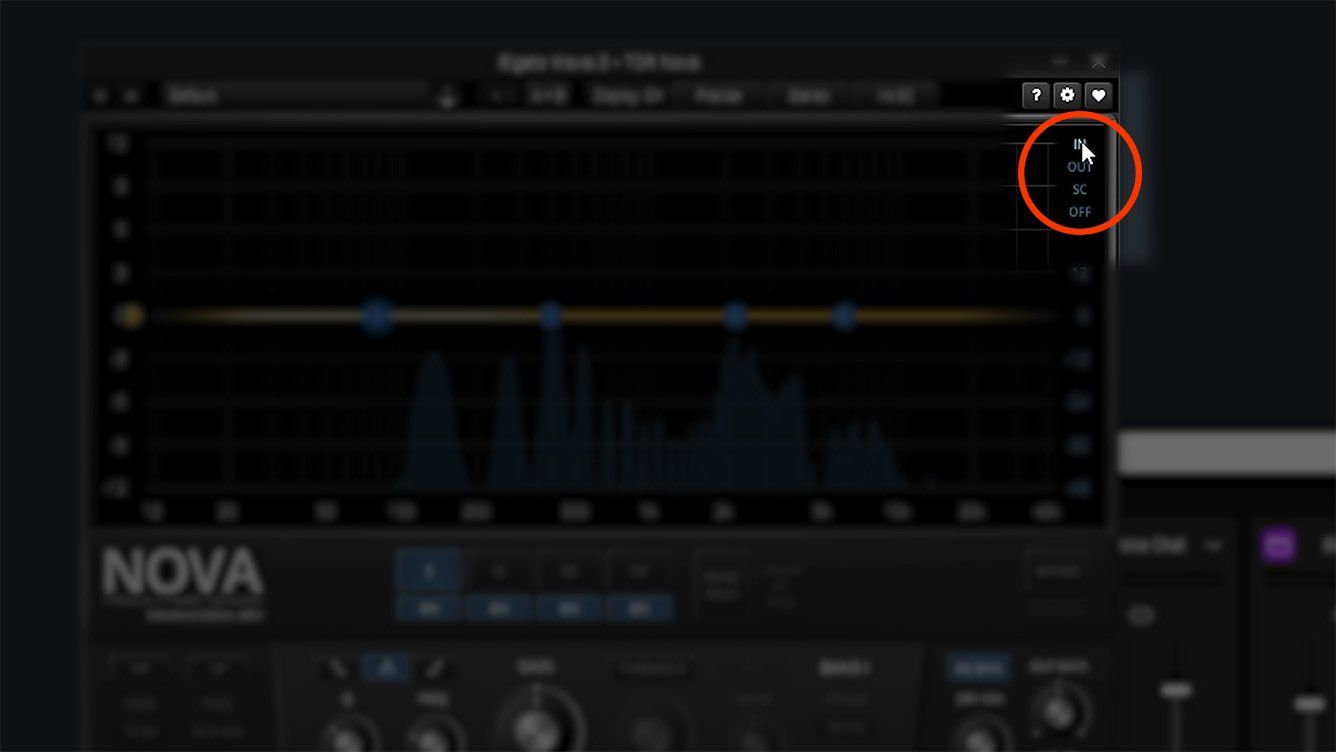
Task: Click the redo arrow in the toolbar
Action: (130, 96)
